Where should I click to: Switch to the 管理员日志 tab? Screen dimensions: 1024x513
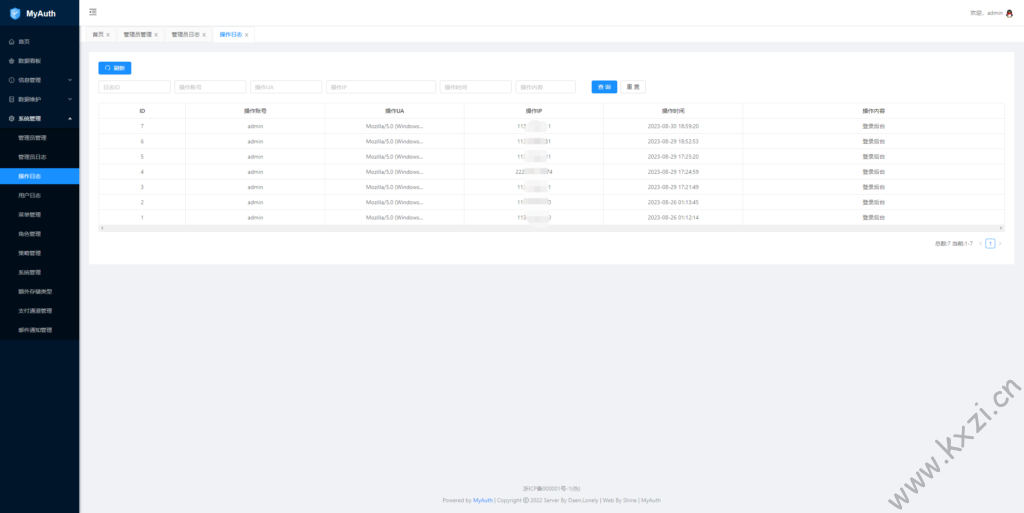tap(185, 35)
